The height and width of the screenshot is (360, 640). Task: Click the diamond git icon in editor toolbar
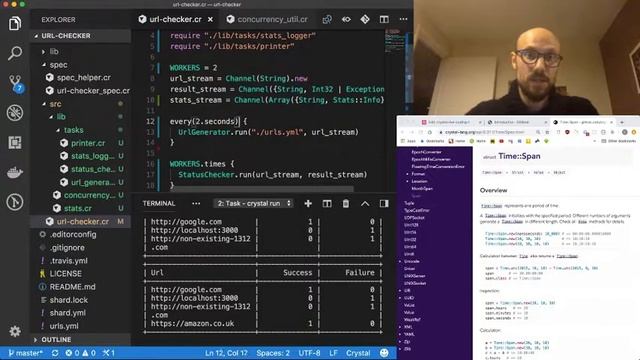(365, 19)
